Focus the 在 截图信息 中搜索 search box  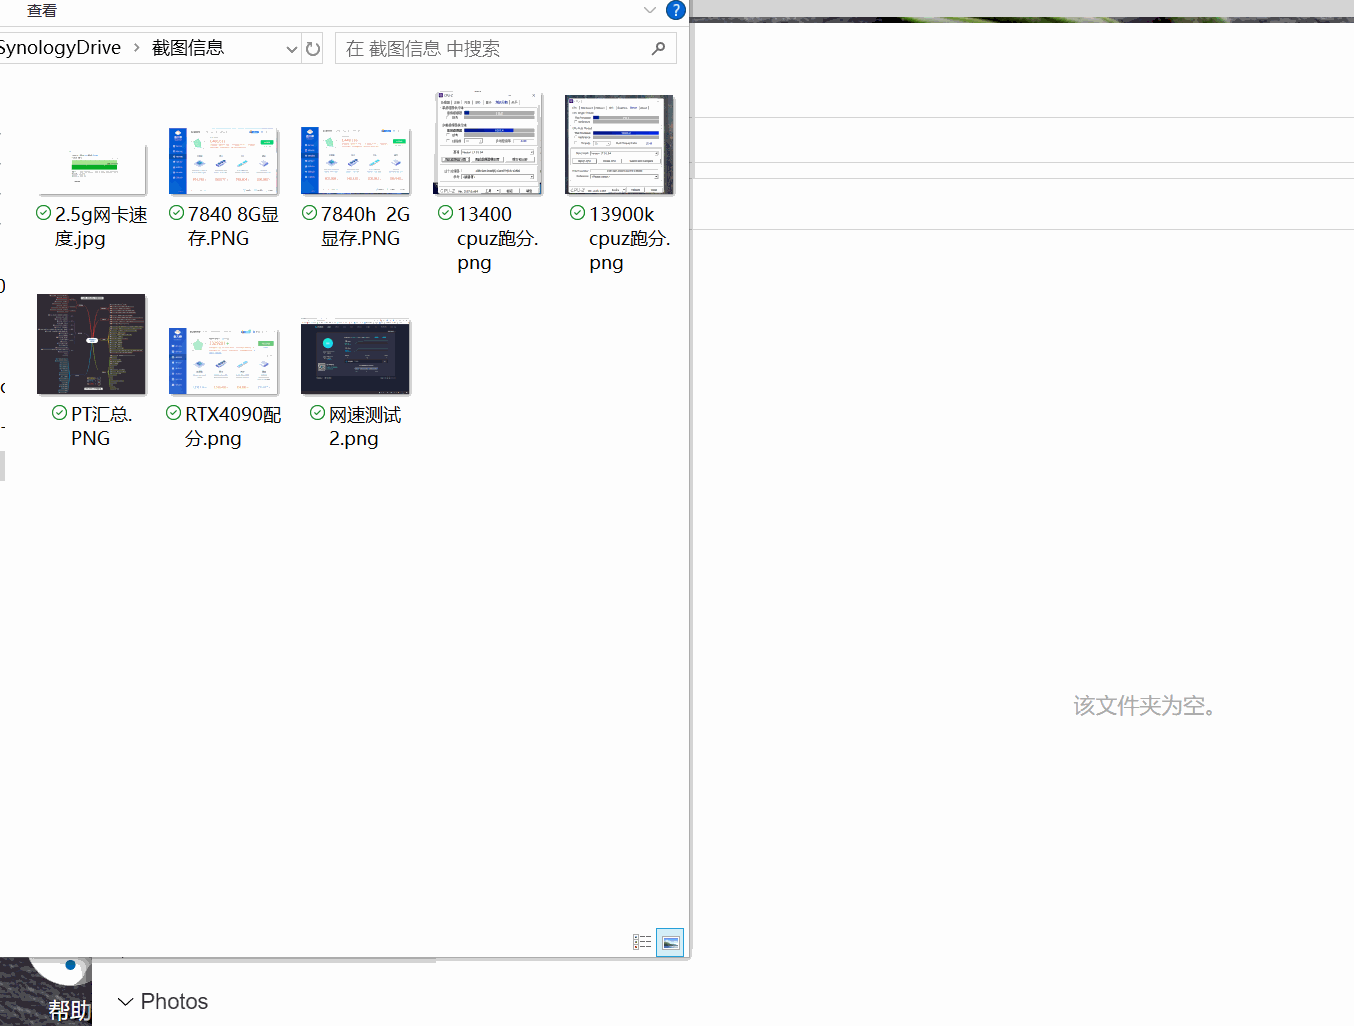point(490,48)
